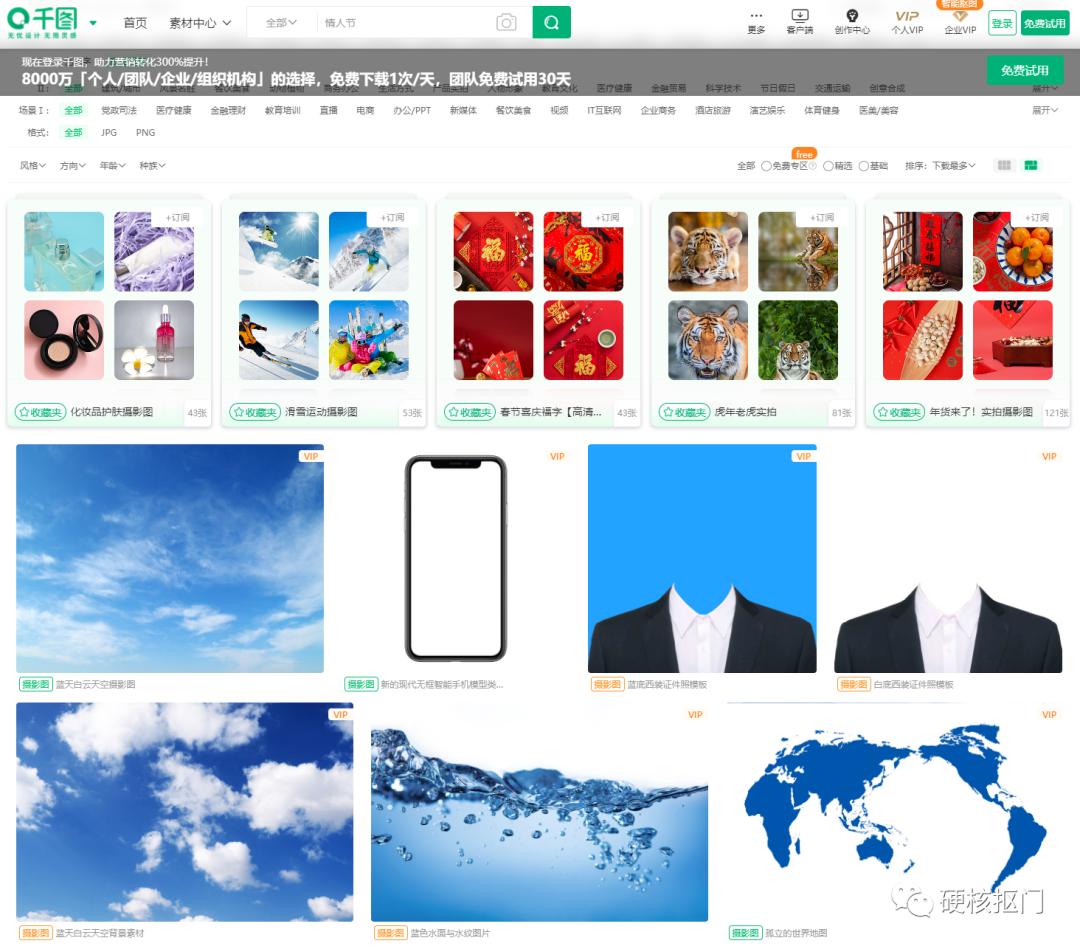Screen dimensions: 1080x949
Task: Click 摄影图 tag beside 蓝天白云天空摄影图
Action: click(36, 684)
